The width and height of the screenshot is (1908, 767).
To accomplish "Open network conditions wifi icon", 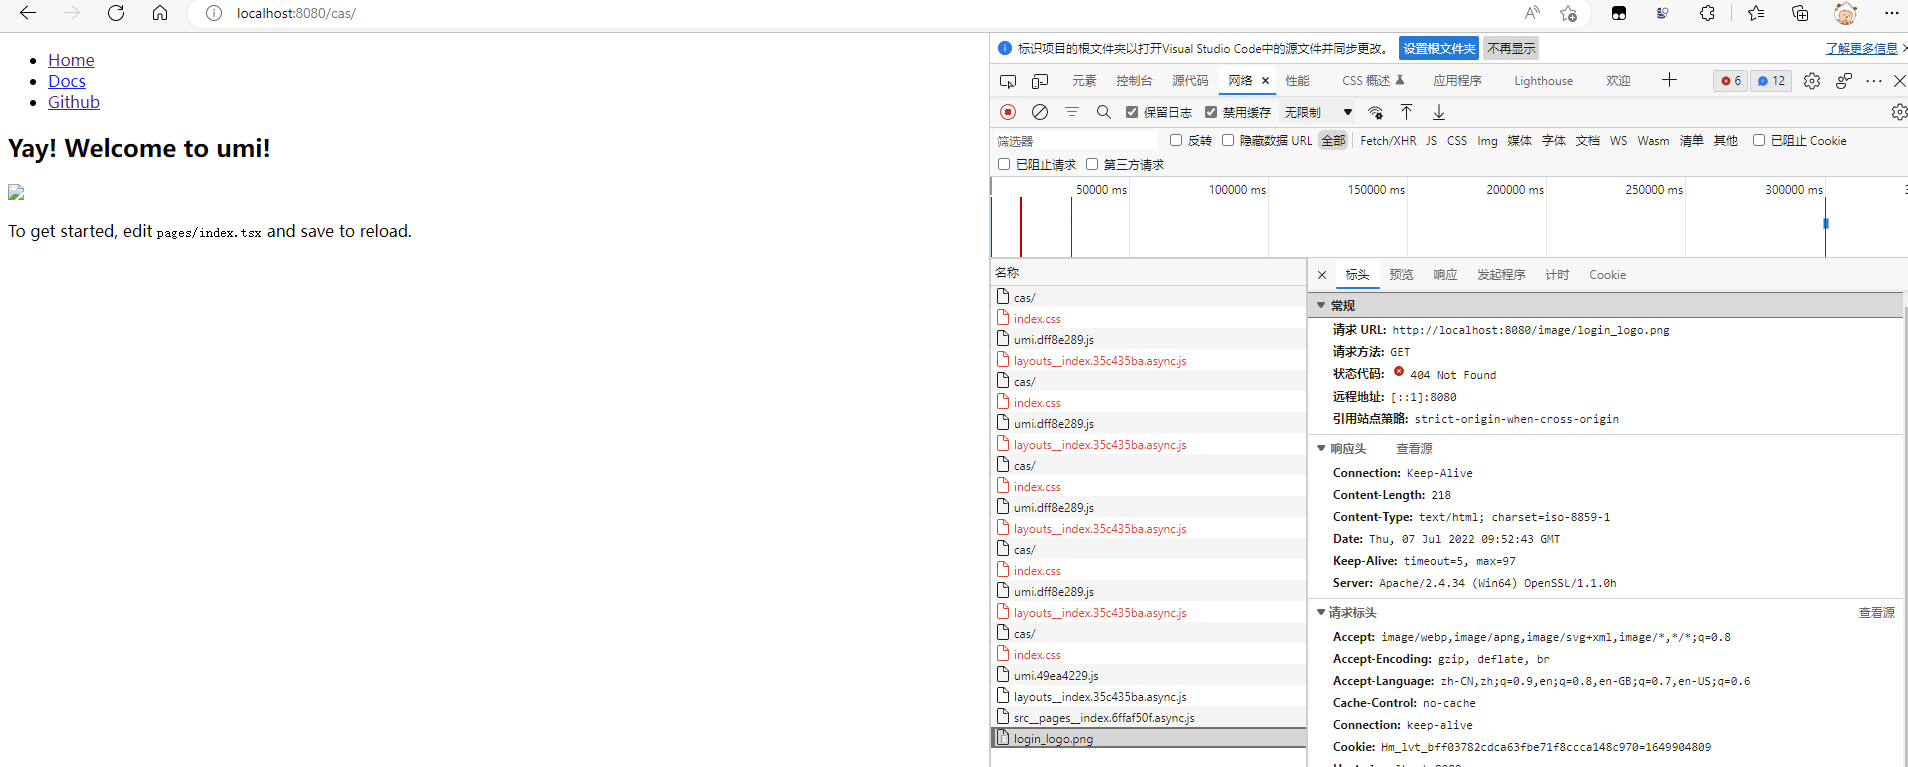I will (1376, 112).
